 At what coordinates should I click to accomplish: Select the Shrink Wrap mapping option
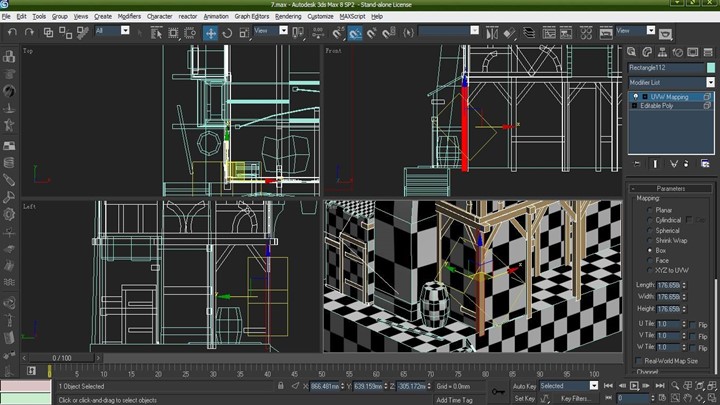(649, 240)
